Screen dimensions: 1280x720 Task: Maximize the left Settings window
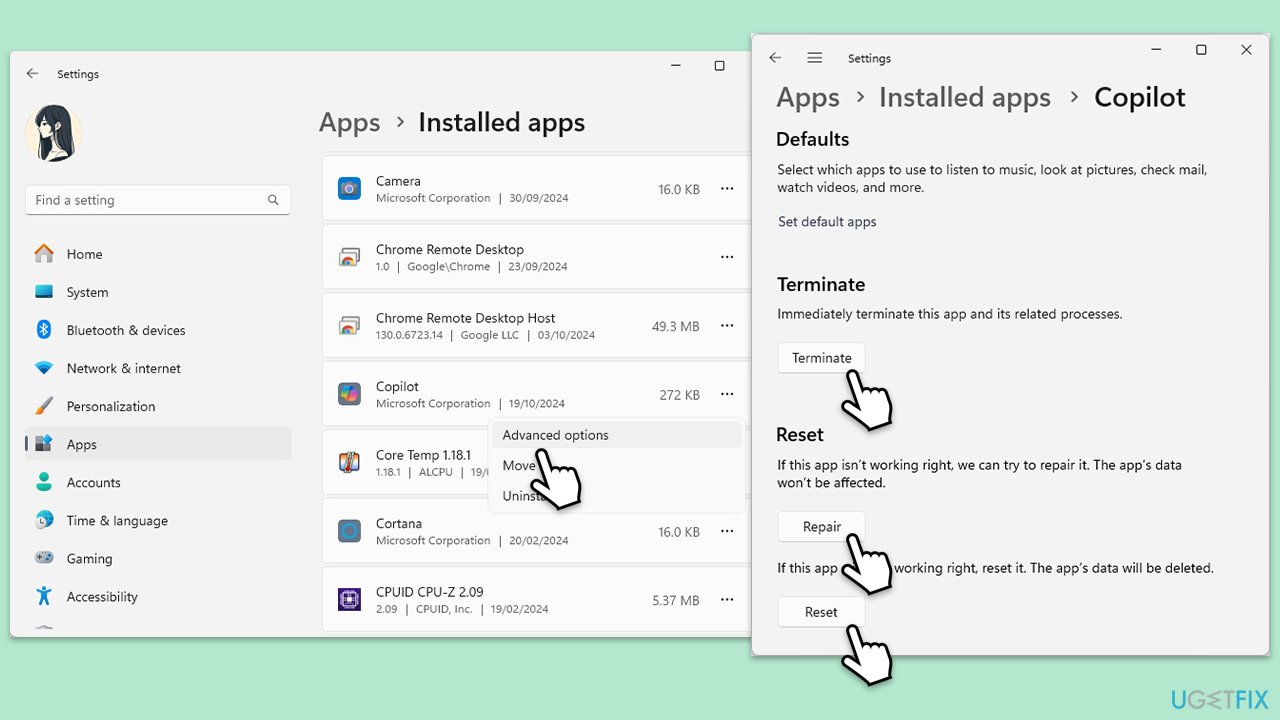point(719,66)
